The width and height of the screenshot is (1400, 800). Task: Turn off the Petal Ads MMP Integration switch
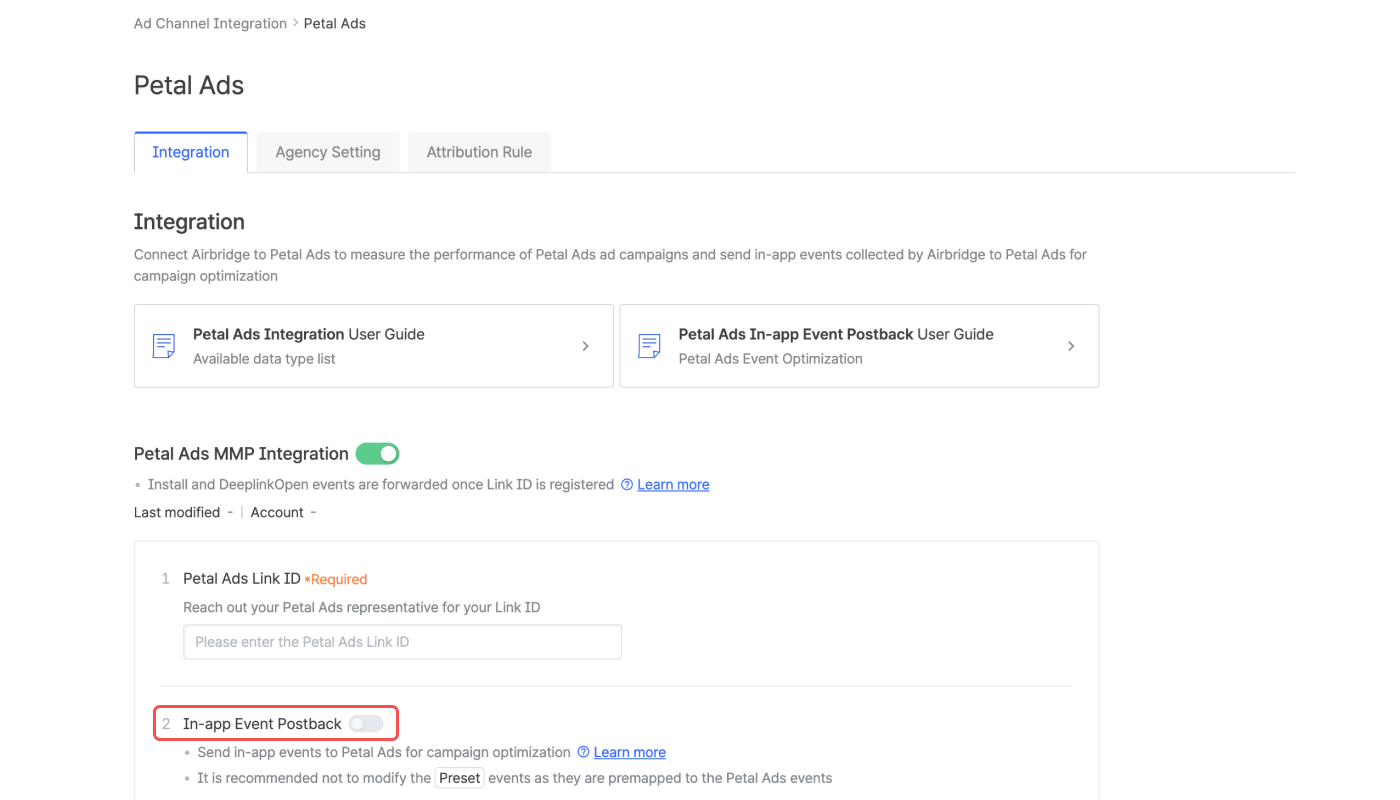(377, 454)
